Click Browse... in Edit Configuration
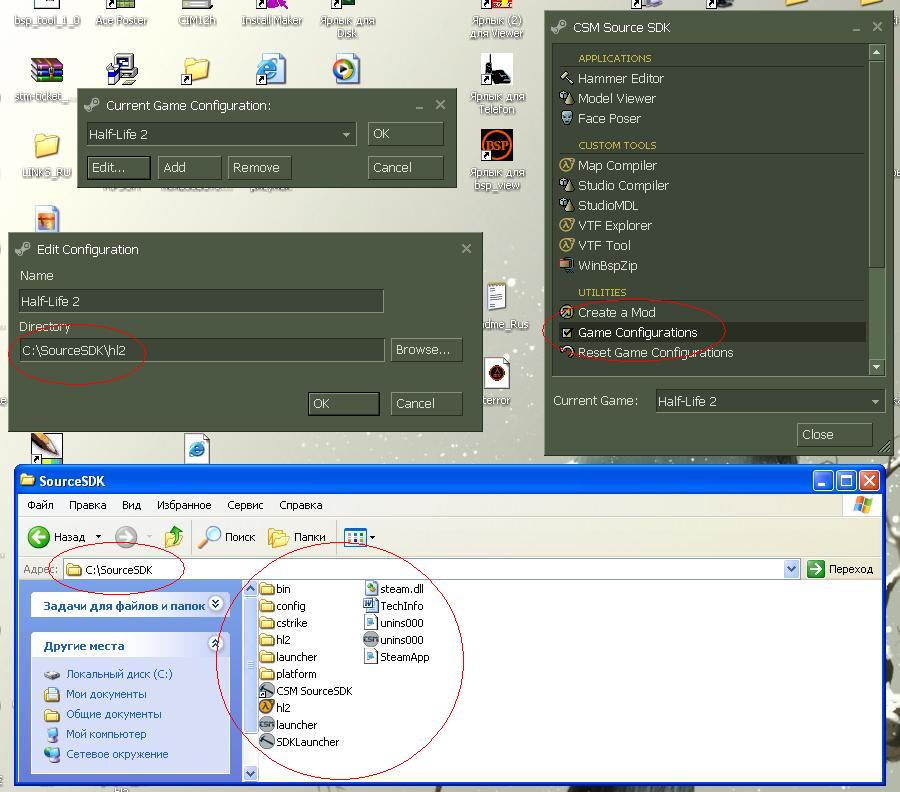900x792 pixels. tap(426, 350)
